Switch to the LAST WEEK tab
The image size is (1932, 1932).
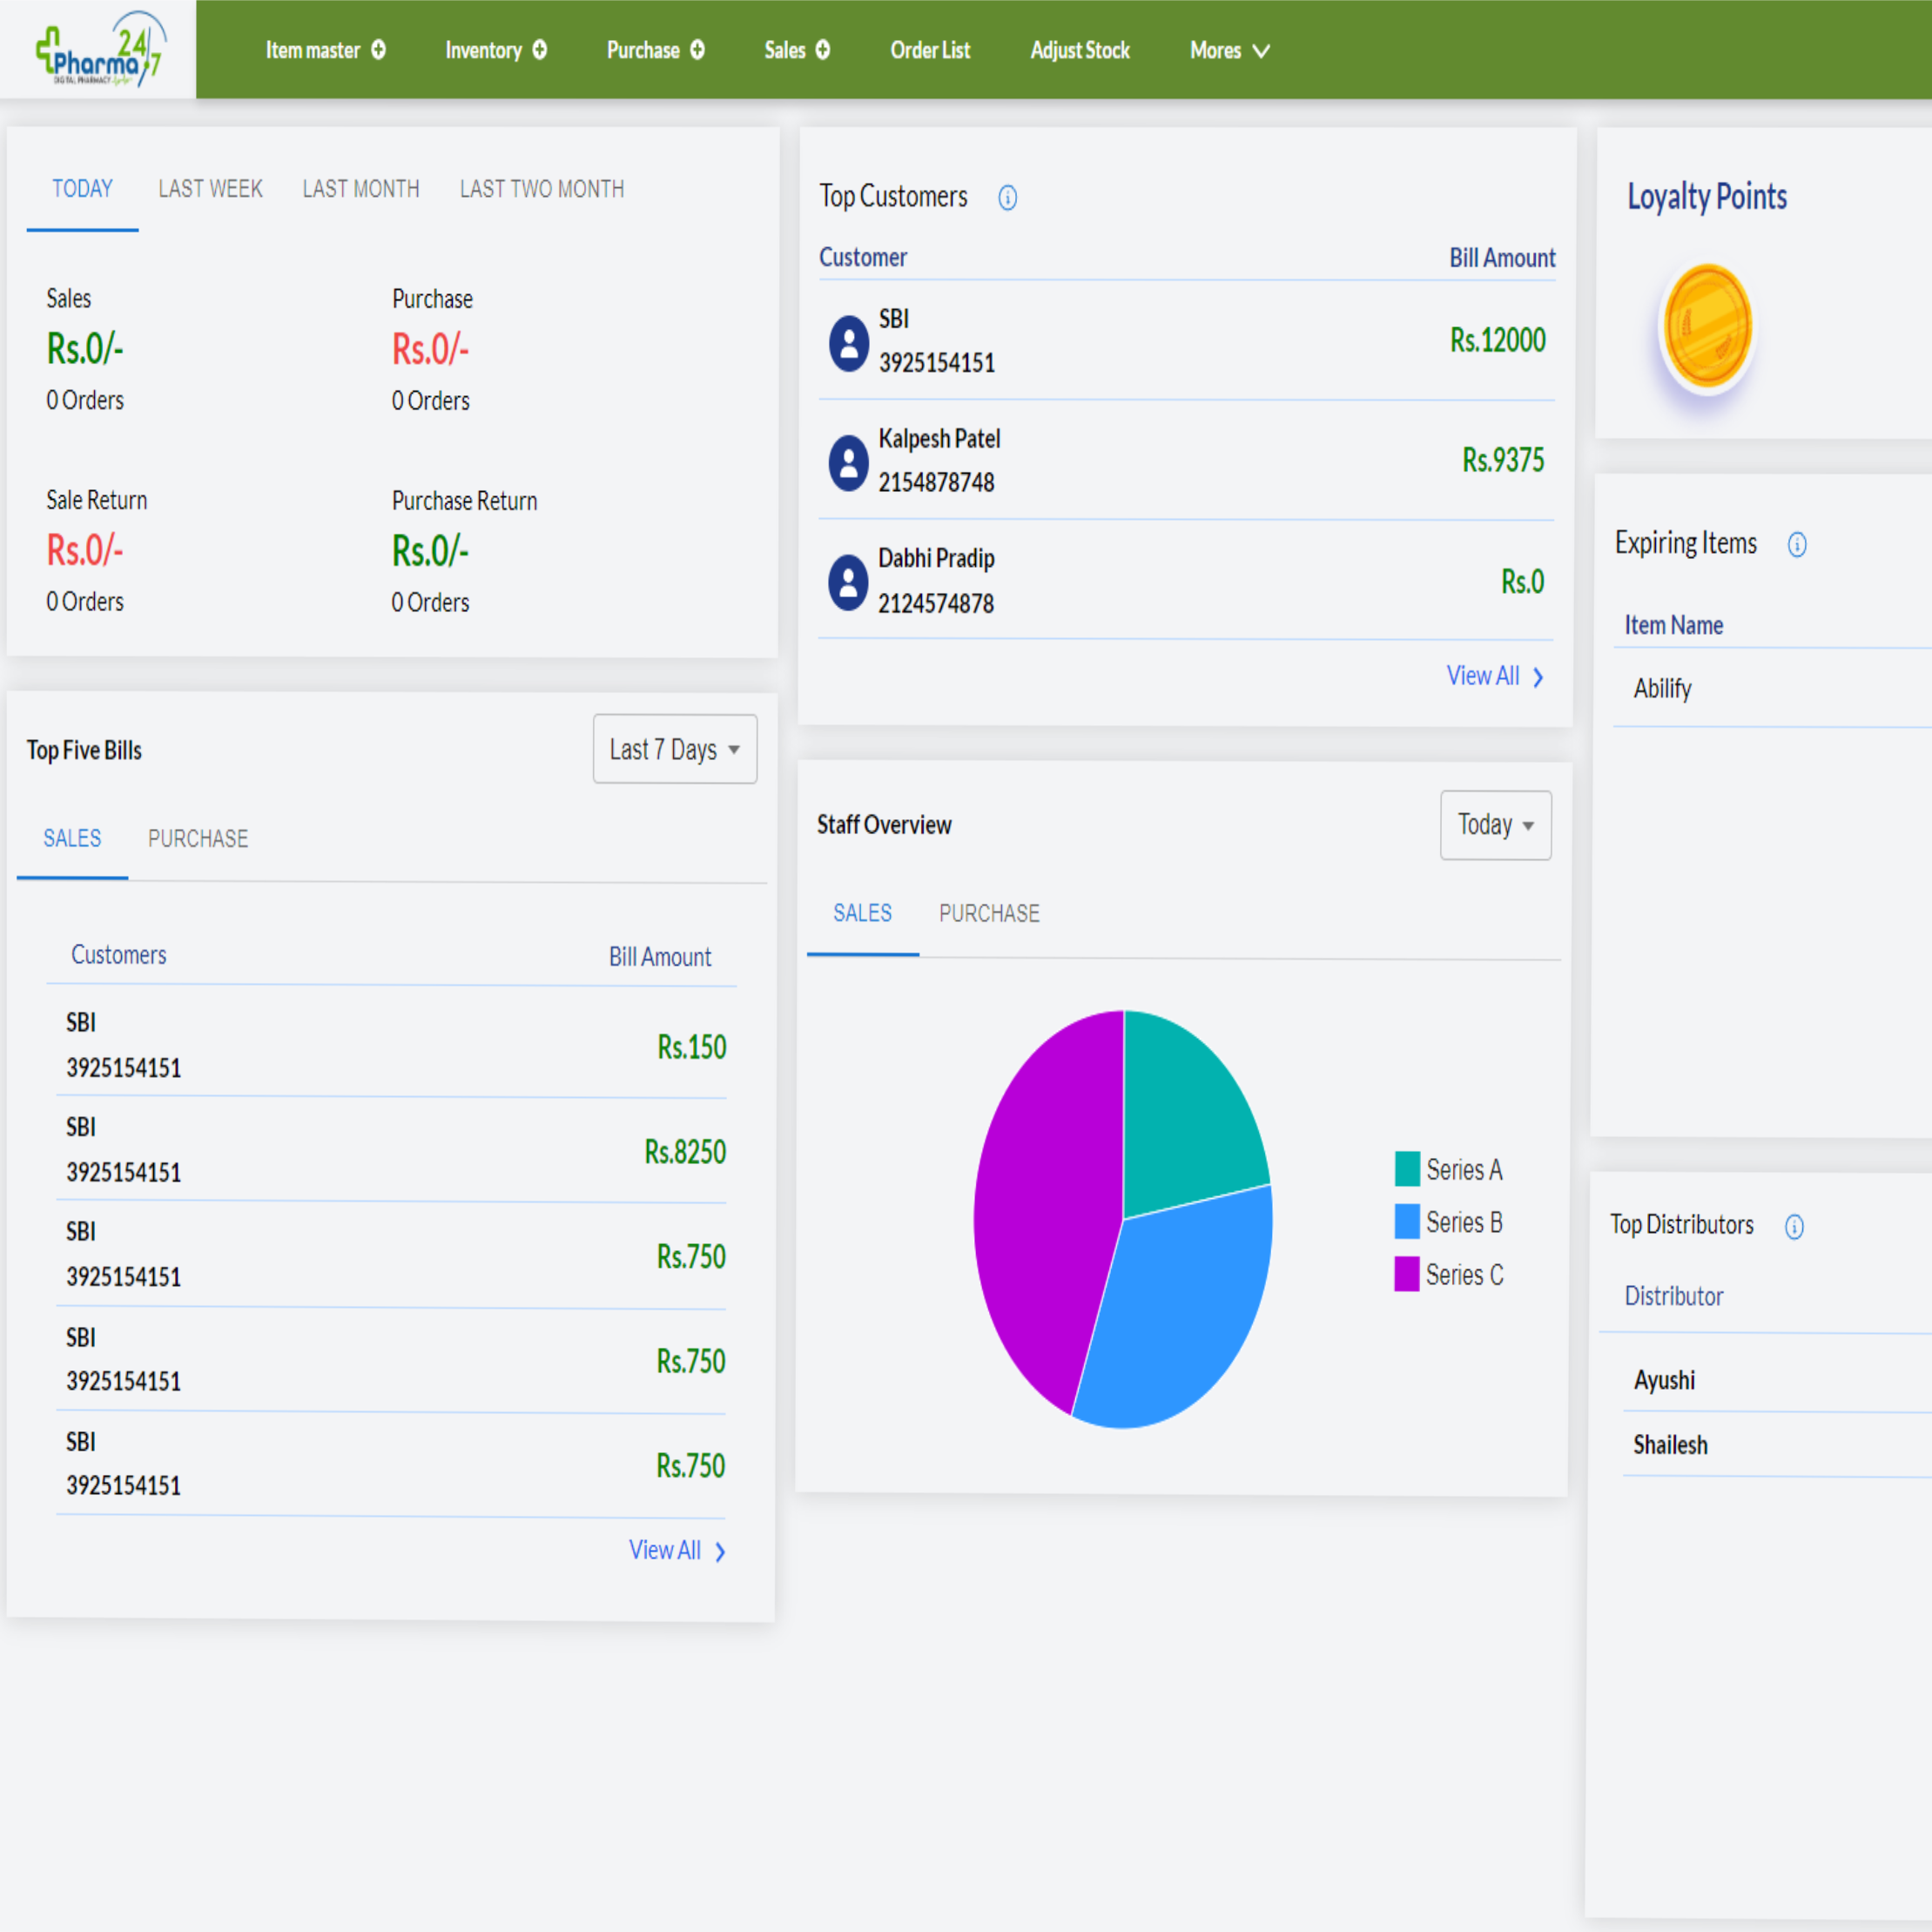(210, 189)
